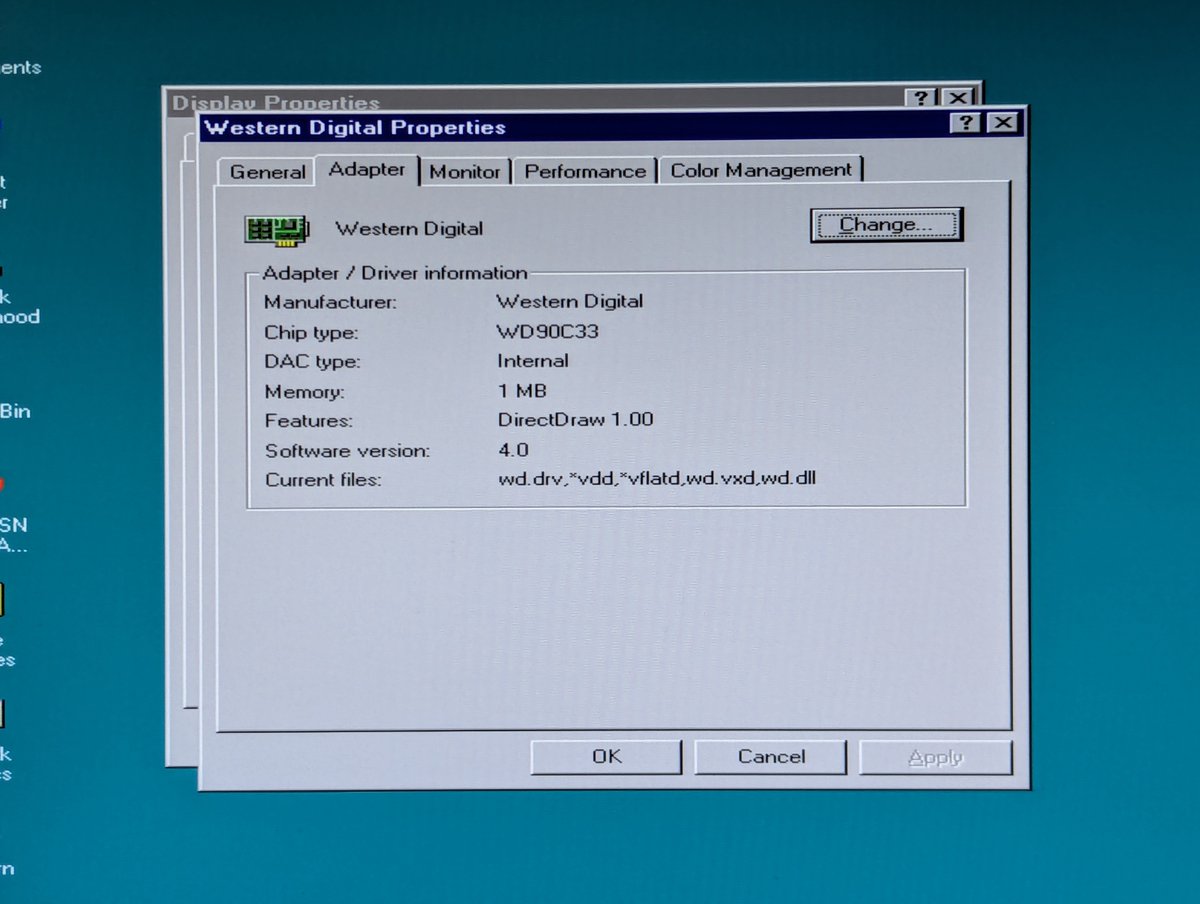Click the memory value 1 MB

tap(522, 391)
